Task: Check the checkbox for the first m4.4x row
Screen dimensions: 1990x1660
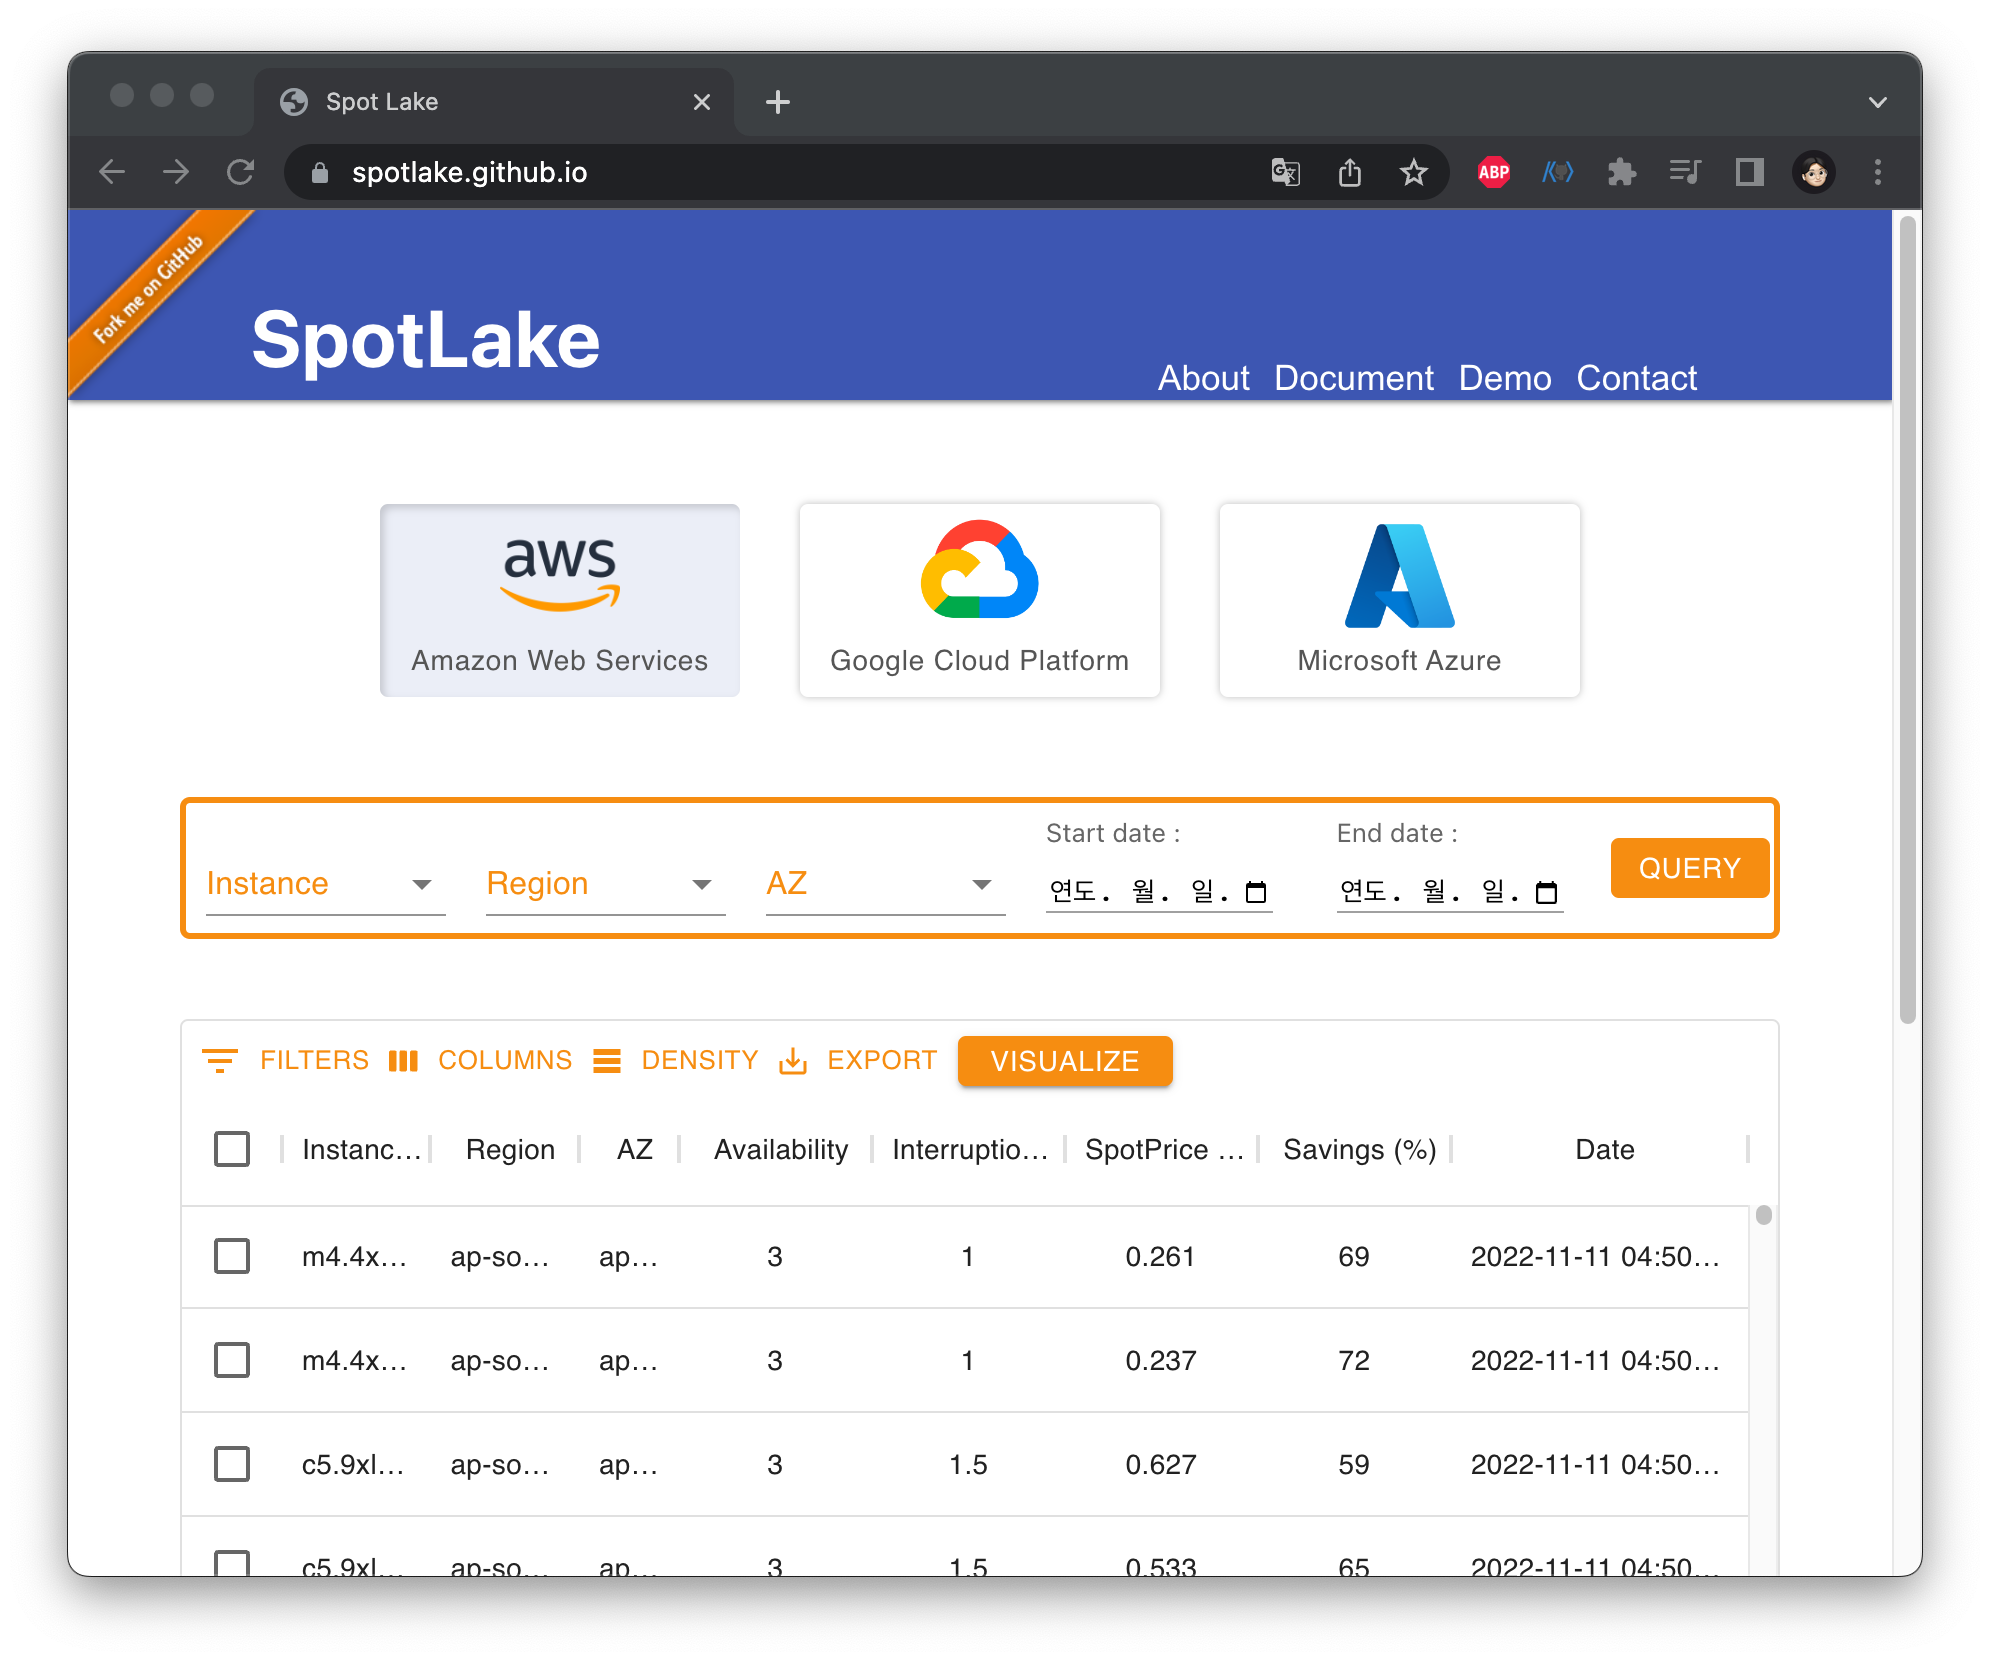Action: tap(231, 1257)
